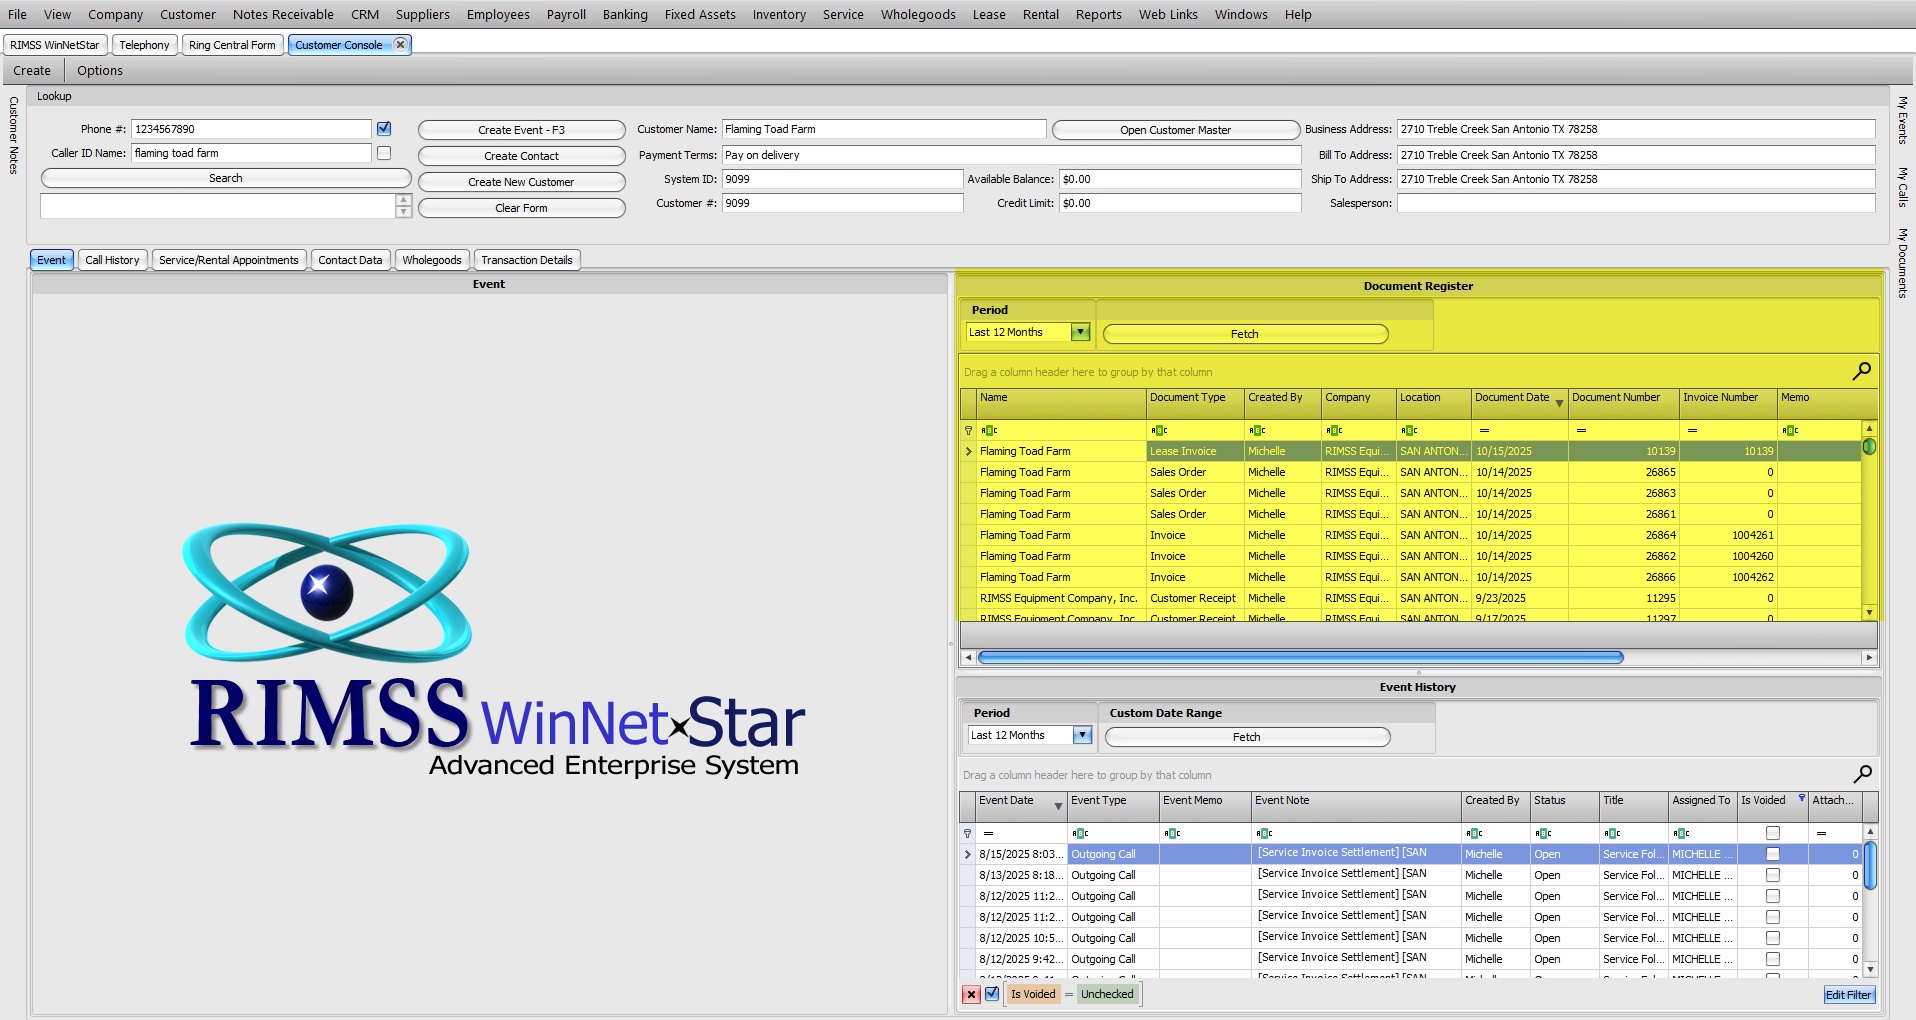Click the Create New Customer button
The image size is (1916, 1020).
tap(521, 182)
